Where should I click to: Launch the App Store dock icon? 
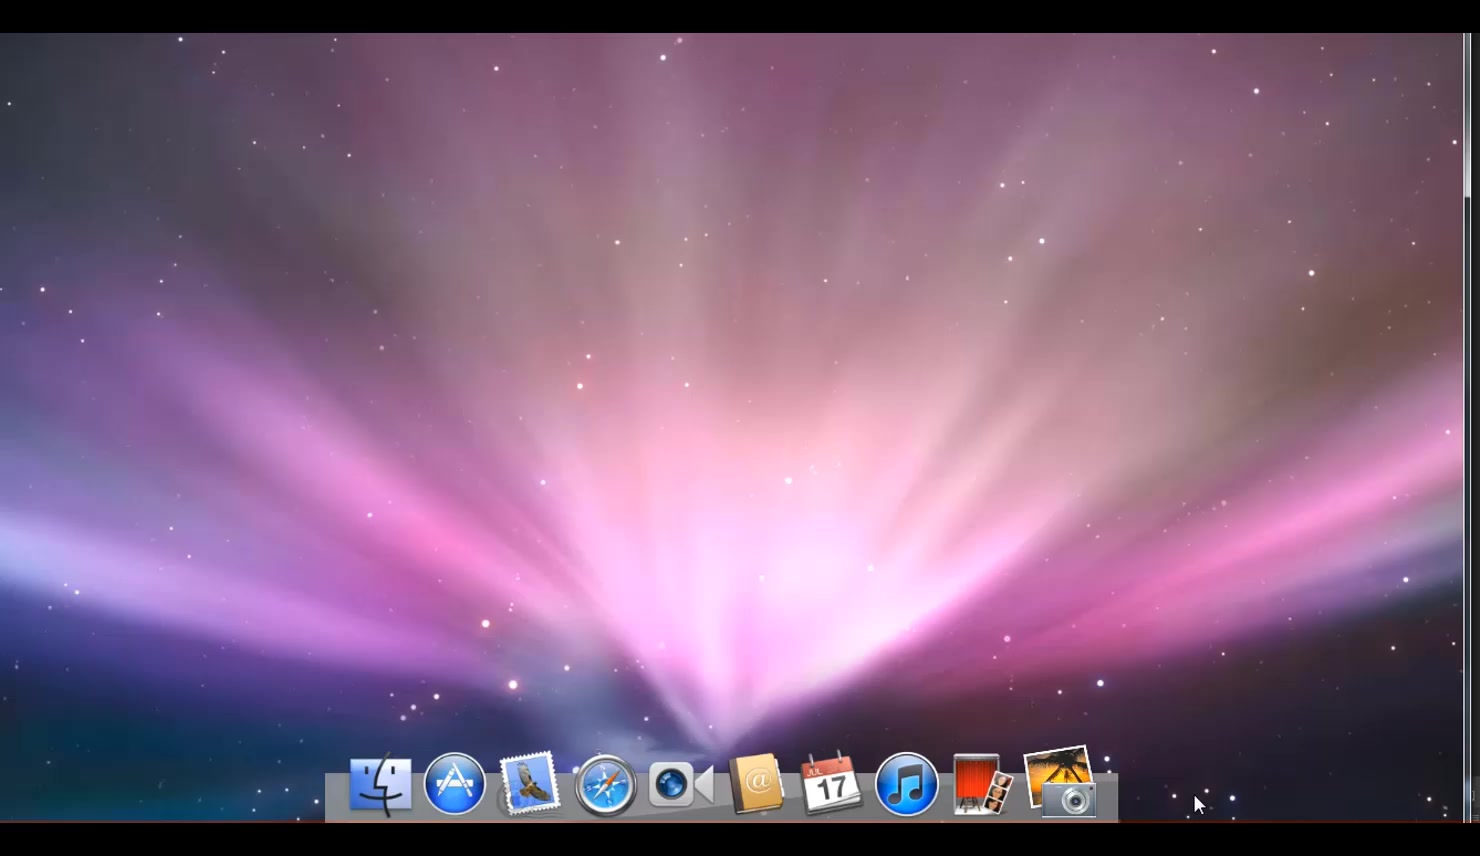point(455,784)
